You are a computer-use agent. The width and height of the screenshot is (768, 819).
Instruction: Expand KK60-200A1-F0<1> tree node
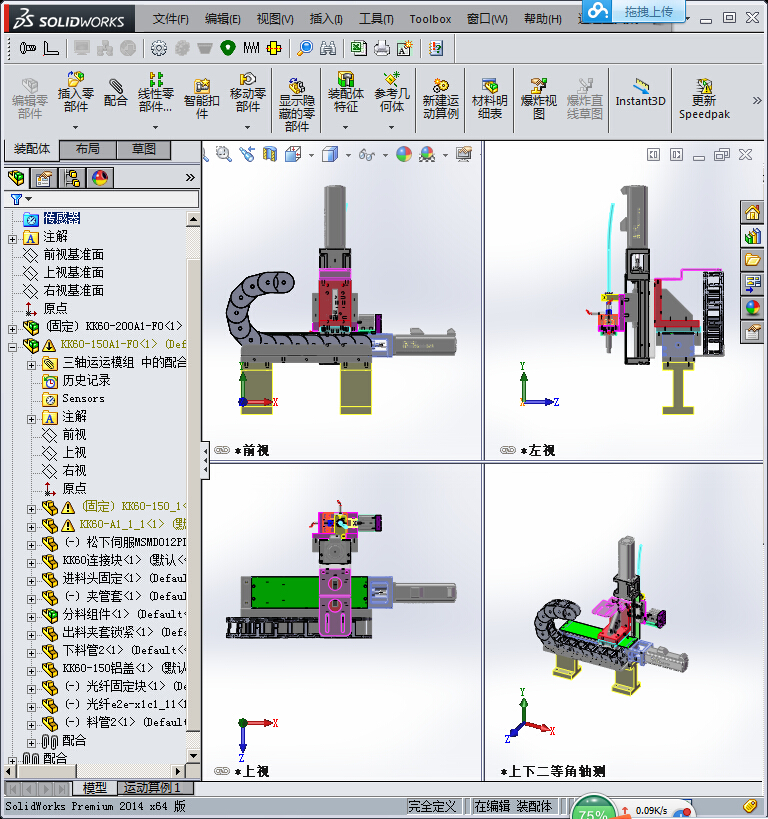[12, 329]
